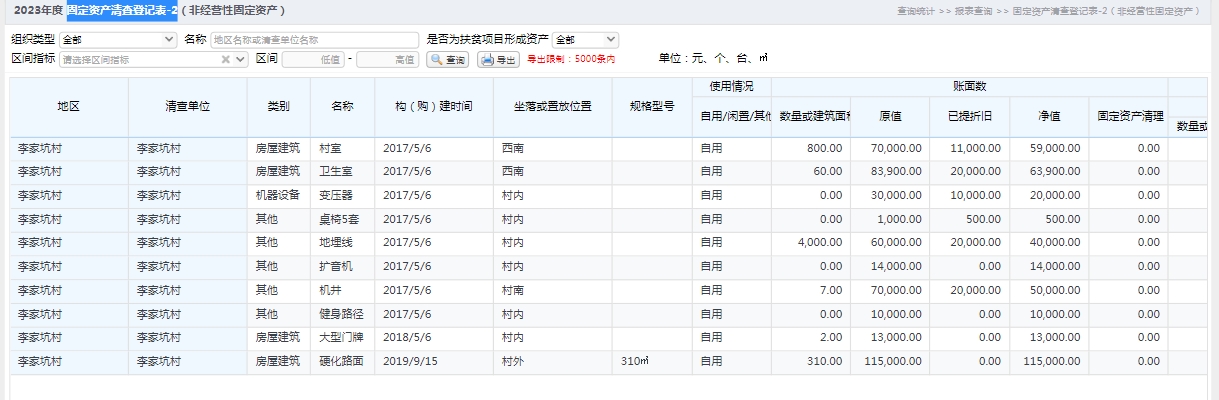Click the 83,900.00 original value cell
The image size is (1219, 400).
pos(890,171)
